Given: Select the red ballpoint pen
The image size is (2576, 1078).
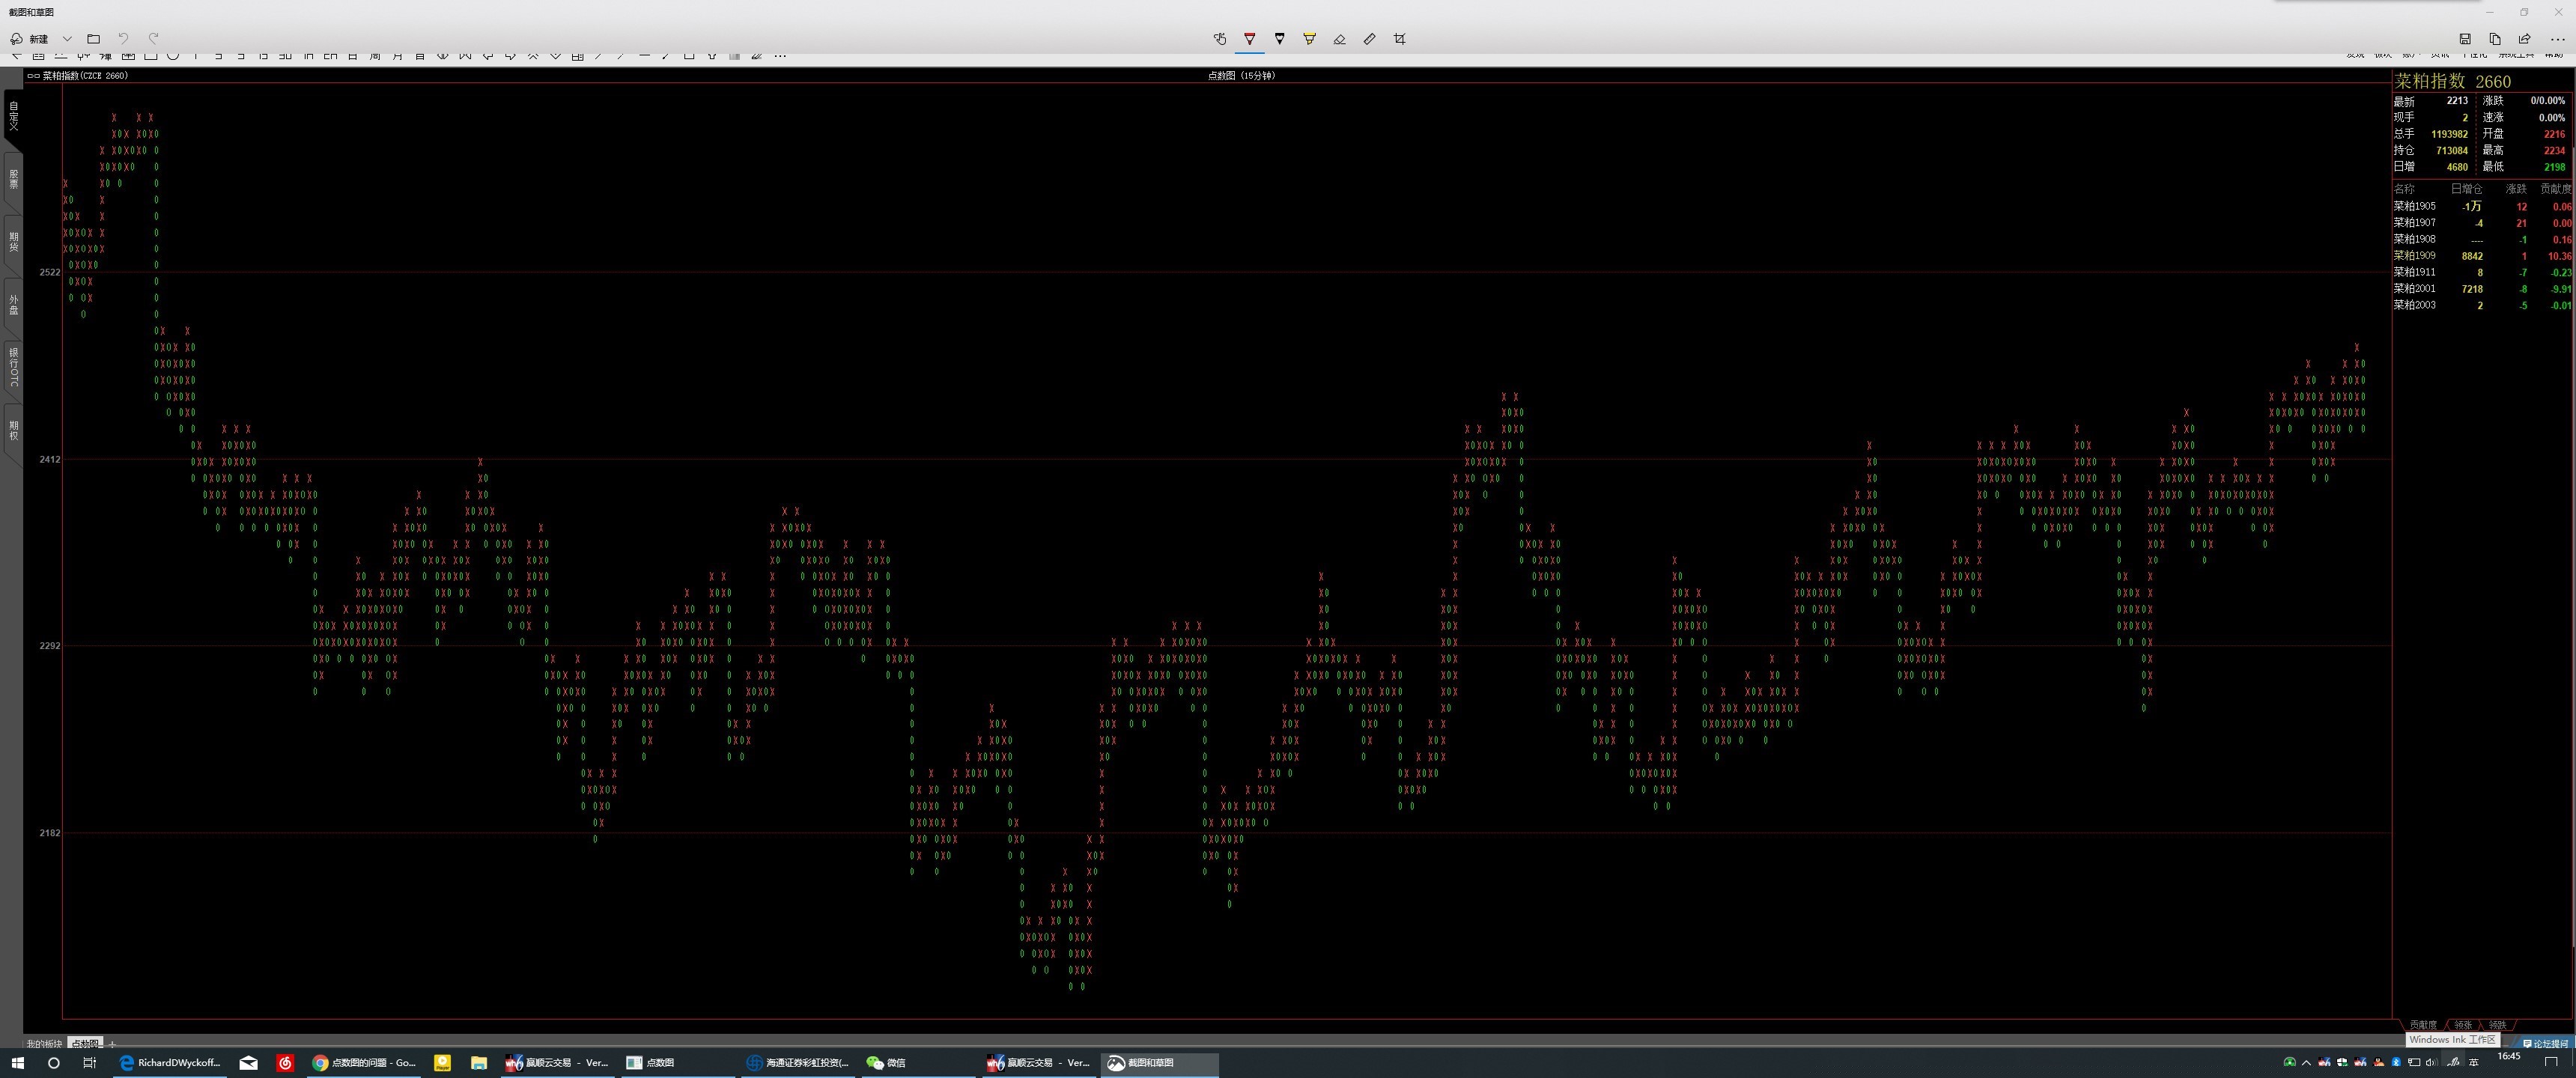Looking at the screenshot, I should click(1249, 39).
